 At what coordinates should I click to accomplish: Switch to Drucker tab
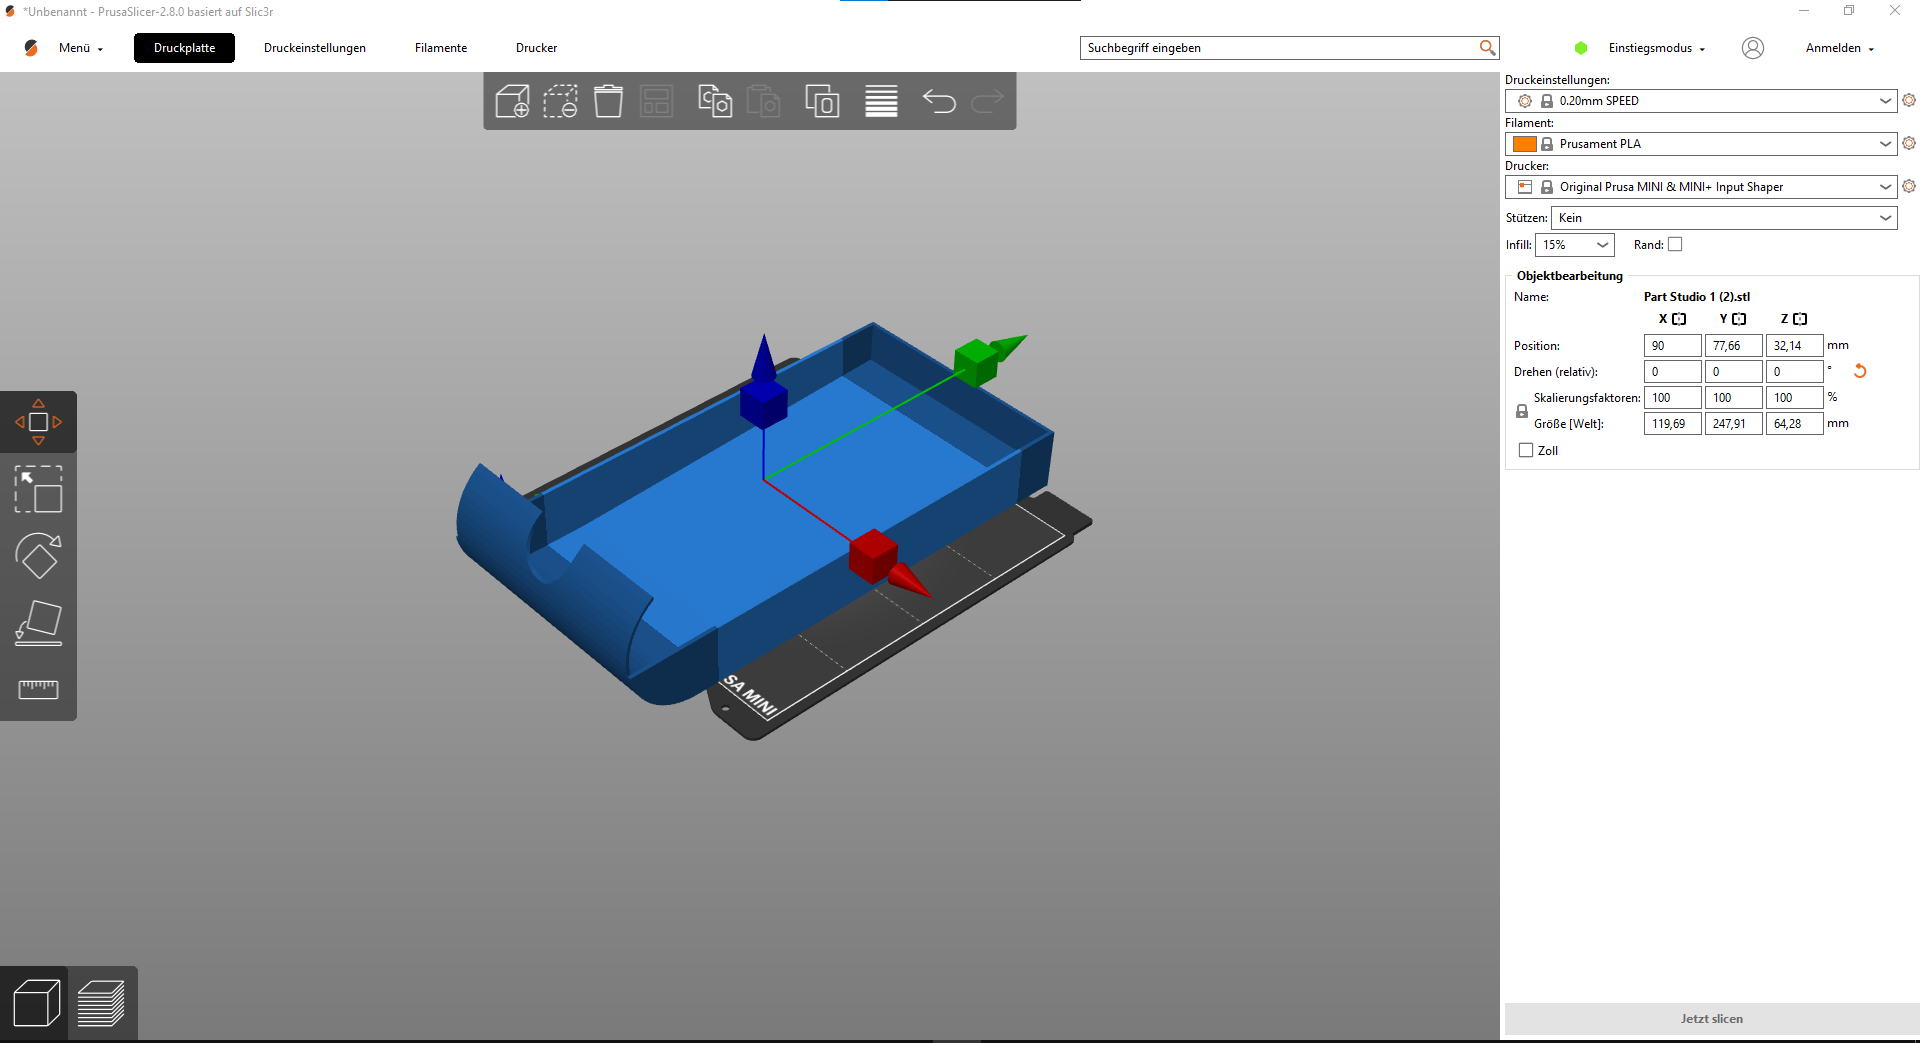[x=536, y=48]
